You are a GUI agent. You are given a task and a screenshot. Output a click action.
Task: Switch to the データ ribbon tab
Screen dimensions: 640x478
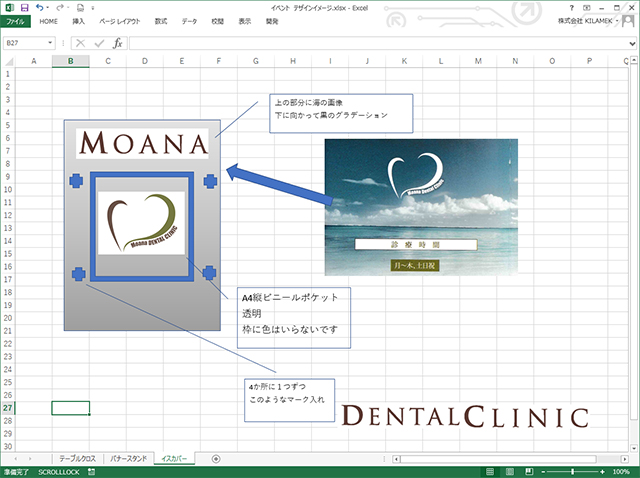point(189,21)
